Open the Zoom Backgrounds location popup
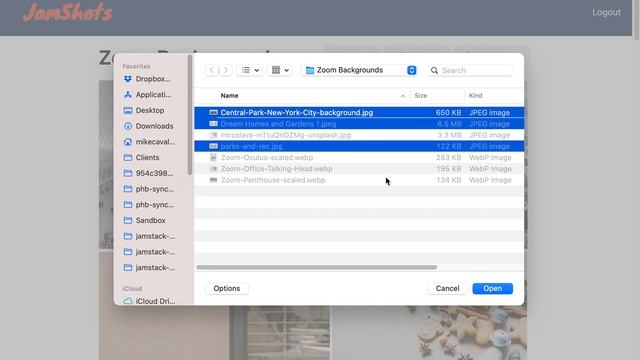 360,70
